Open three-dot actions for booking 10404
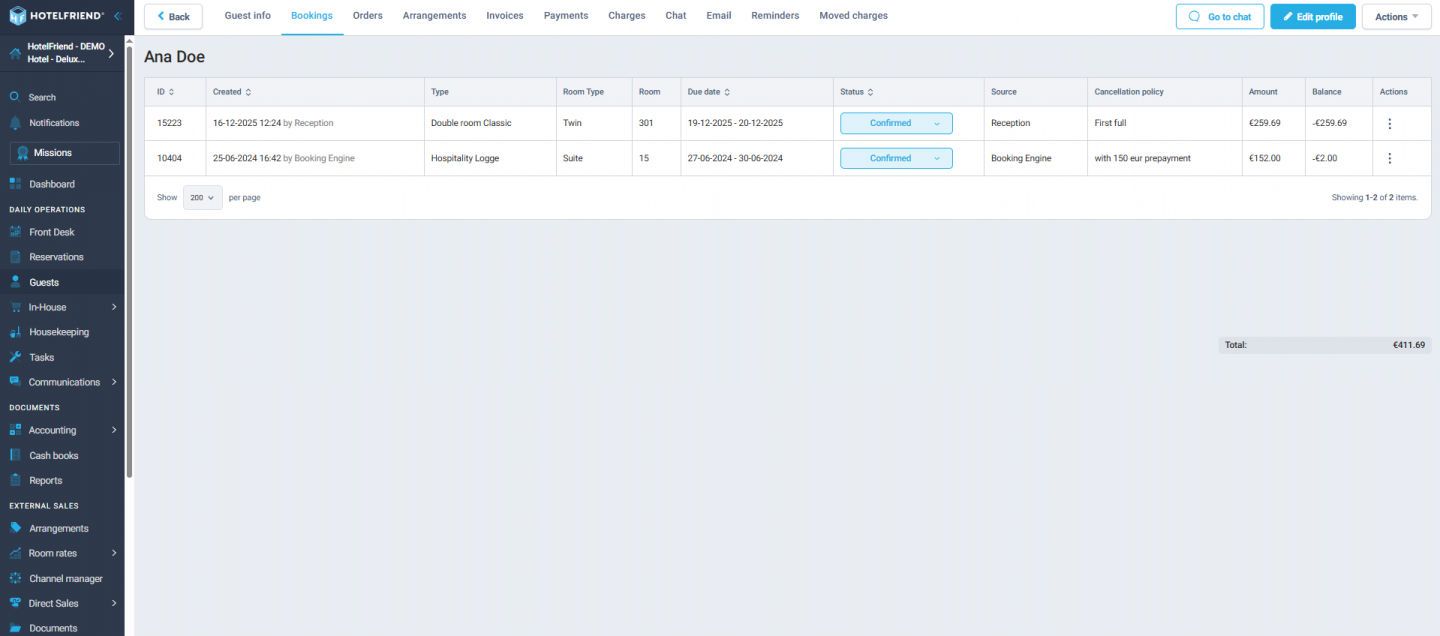1440x636 pixels. [x=1389, y=158]
